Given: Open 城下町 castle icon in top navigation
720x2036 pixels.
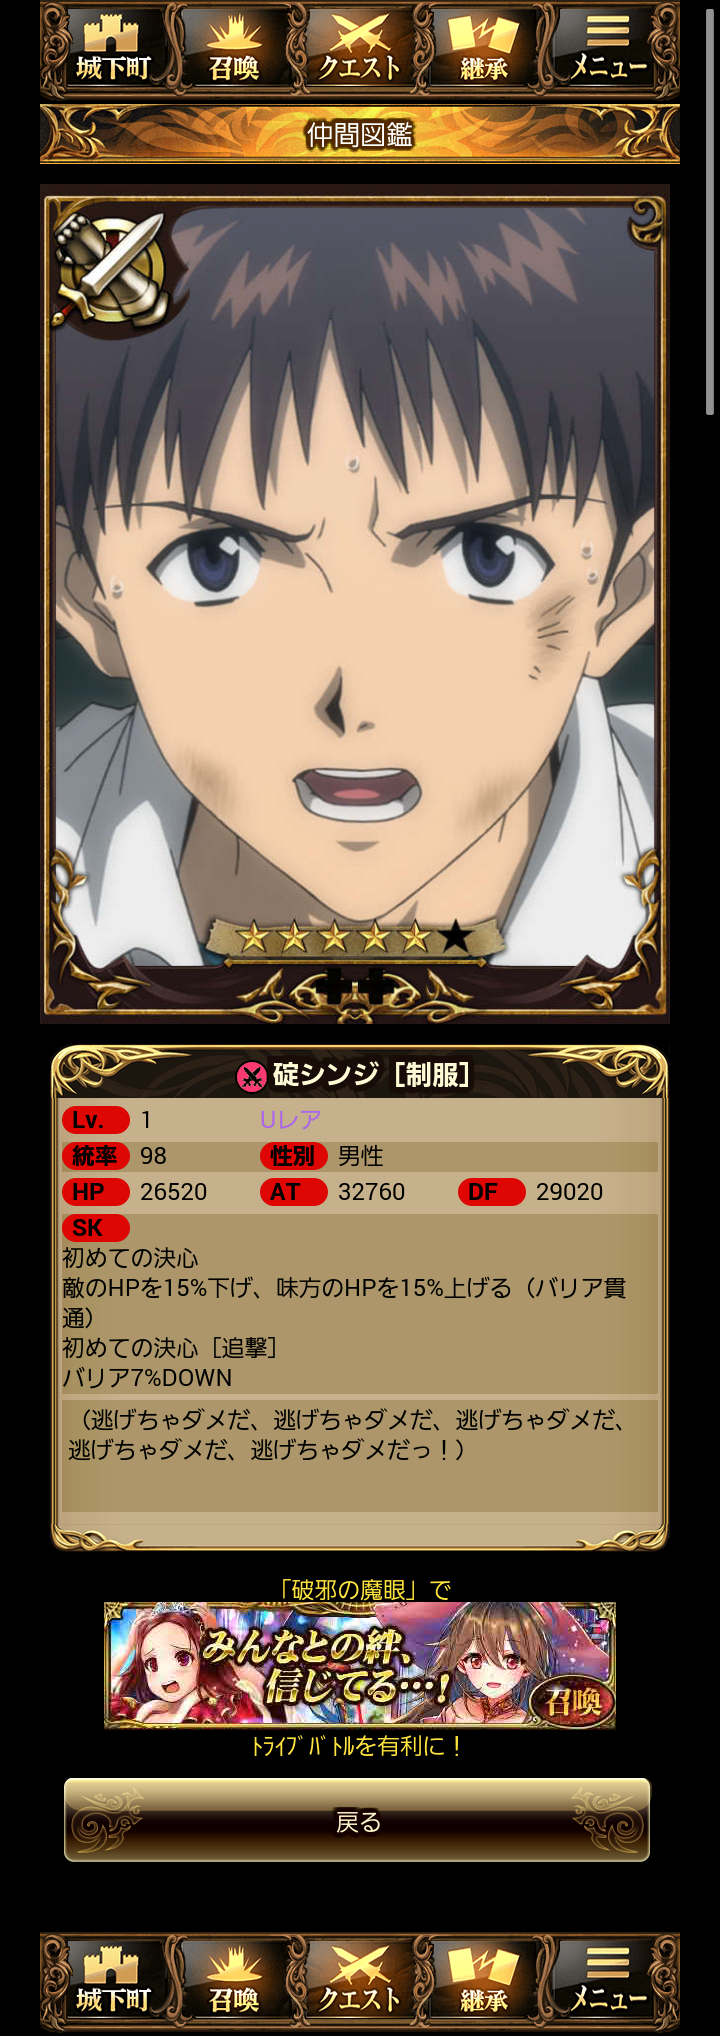Looking at the screenshot, I should tap(111, 49).
